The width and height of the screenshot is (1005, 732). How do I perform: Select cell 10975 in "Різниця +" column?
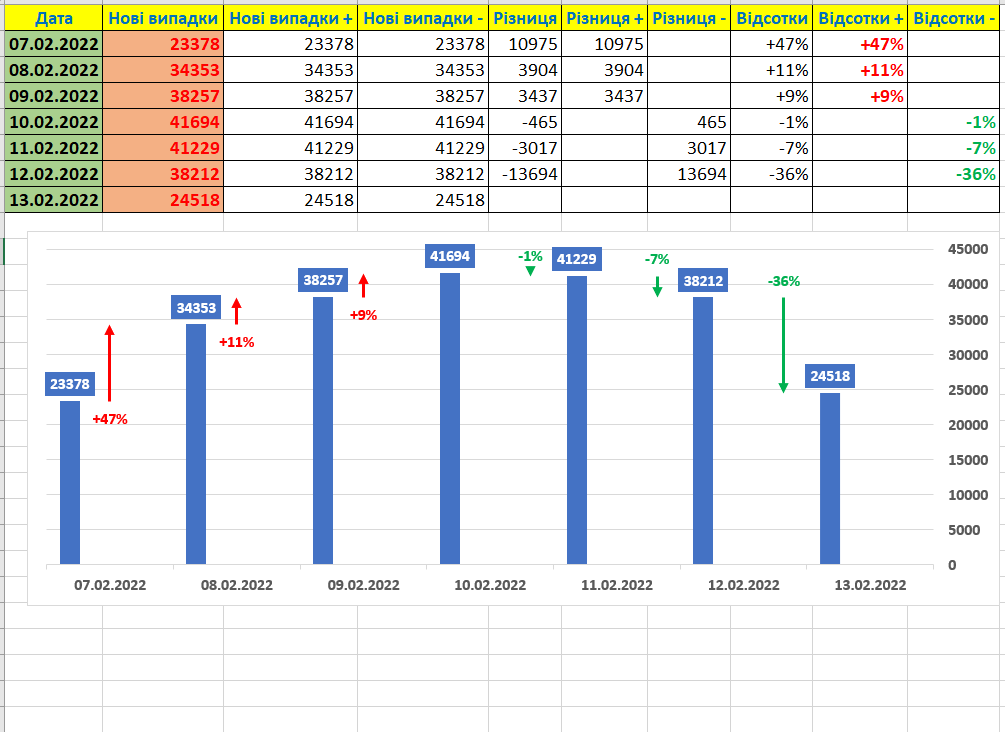(x=604, y=44)
